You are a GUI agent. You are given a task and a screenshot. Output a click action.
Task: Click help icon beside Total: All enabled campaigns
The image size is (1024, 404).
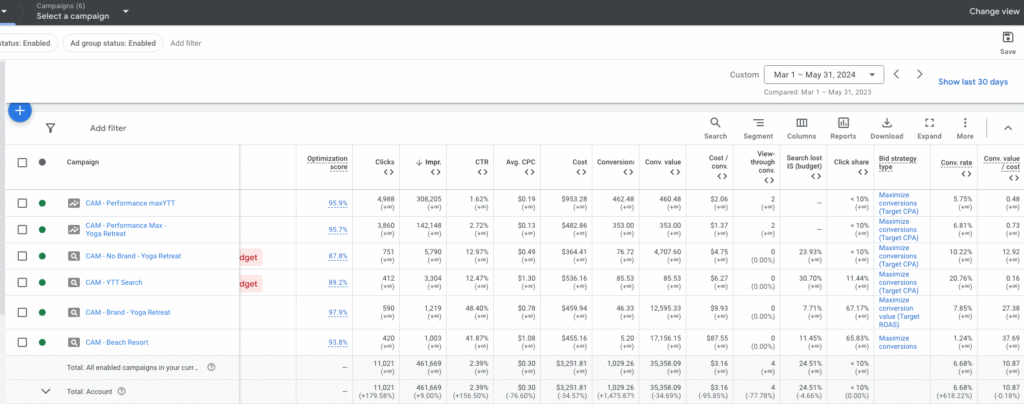211,367
